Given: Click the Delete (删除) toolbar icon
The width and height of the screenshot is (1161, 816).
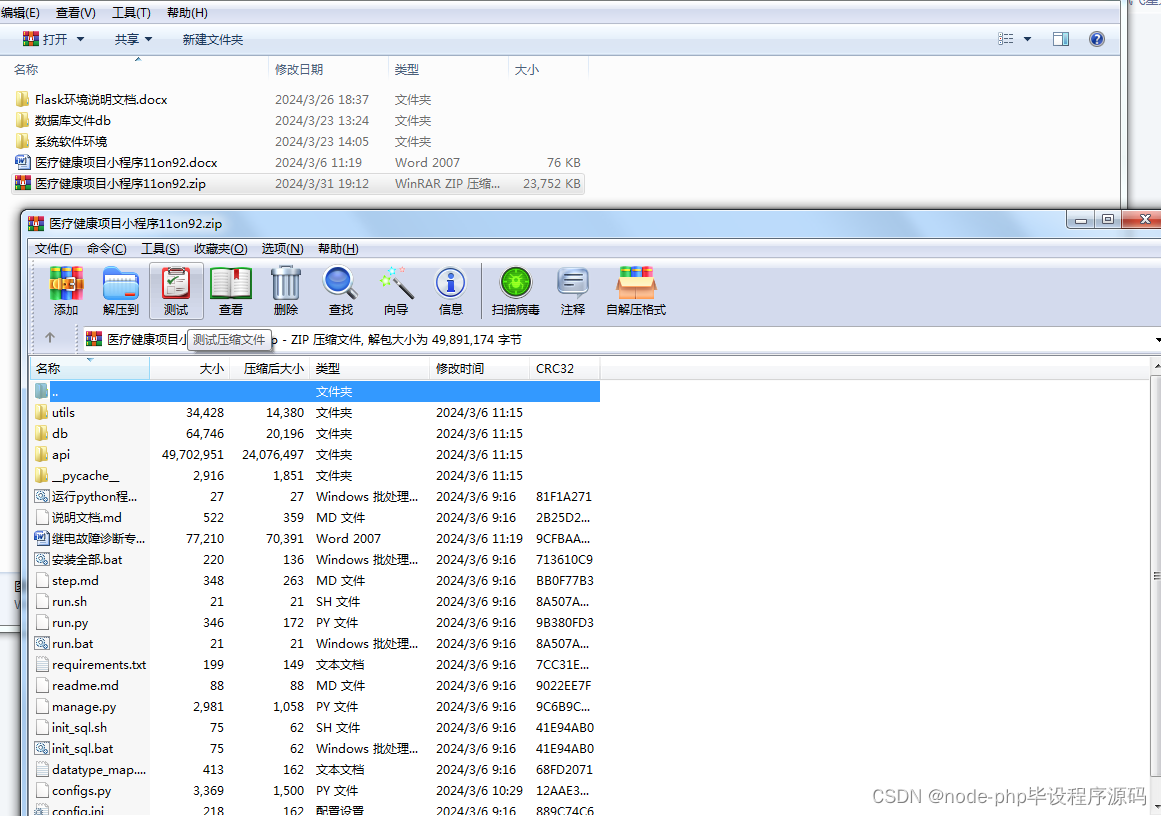Looking at the screenshot, I should point(285,290).
